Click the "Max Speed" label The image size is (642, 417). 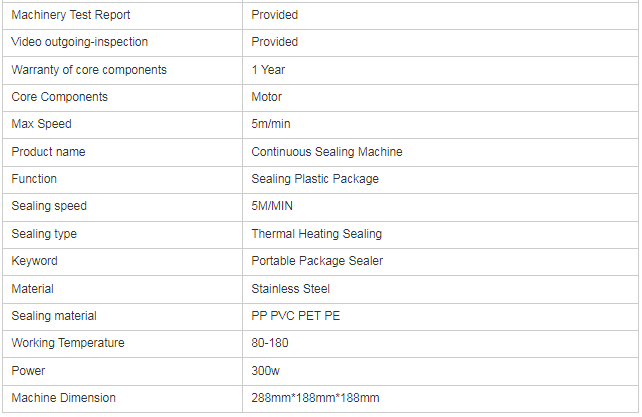[42, 124]
